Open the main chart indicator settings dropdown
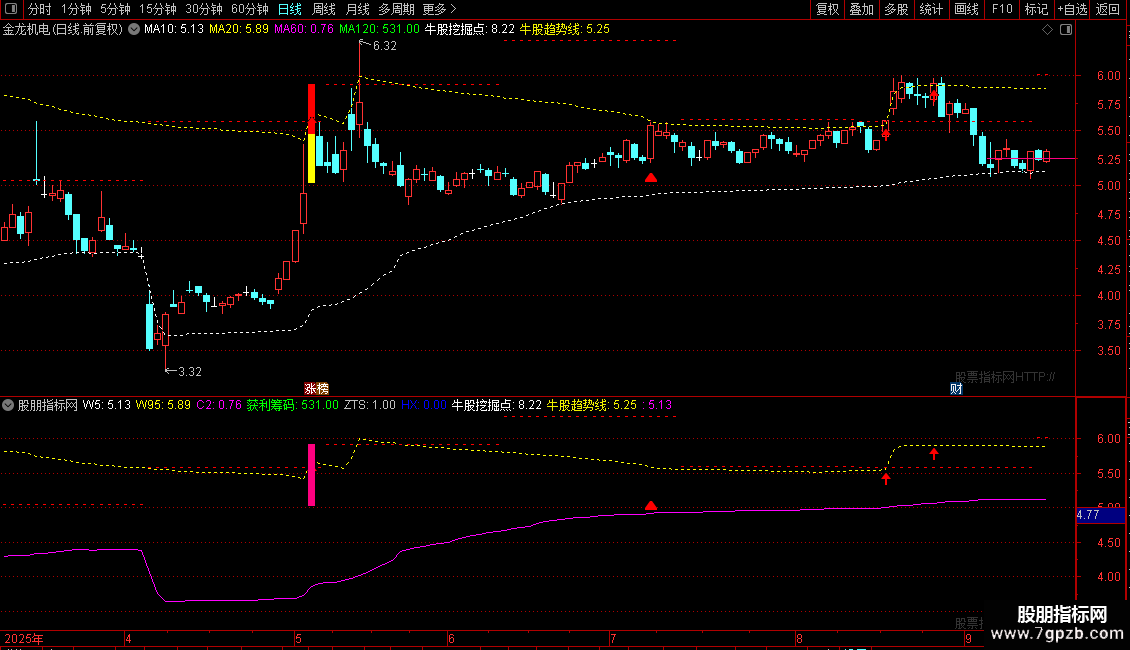The image size is (1130, 650). [x=134, y=30]
